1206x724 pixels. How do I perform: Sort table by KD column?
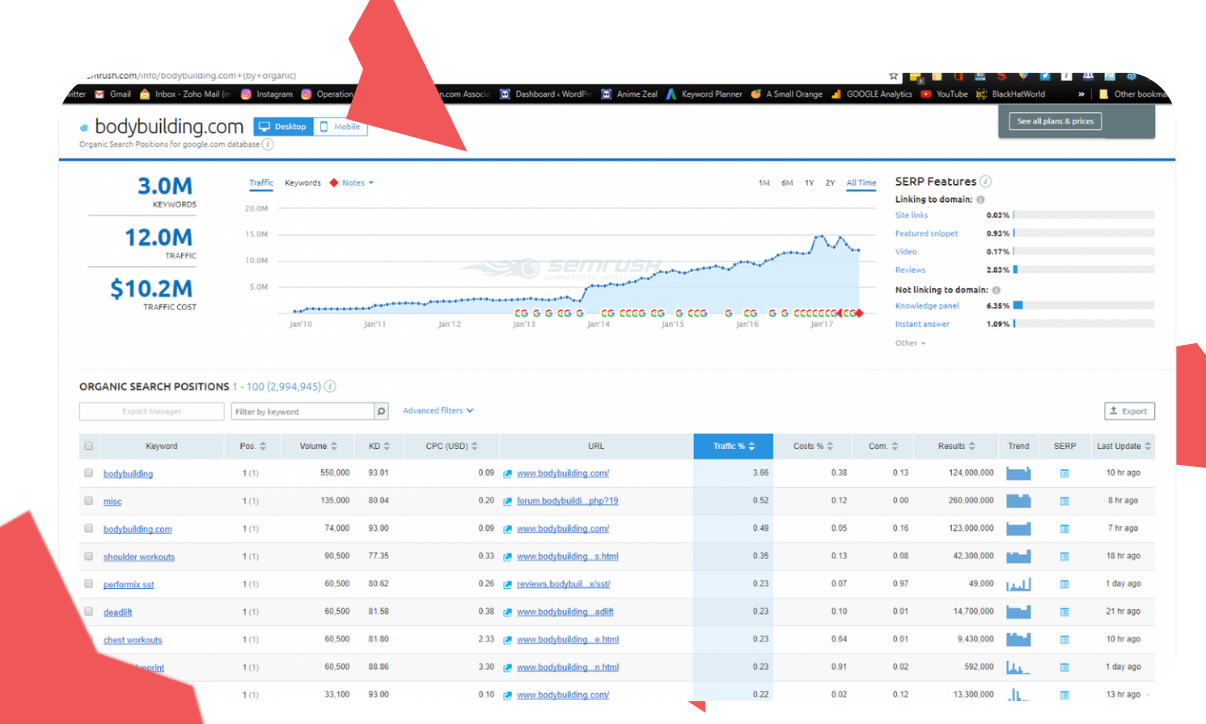point(379,446)
